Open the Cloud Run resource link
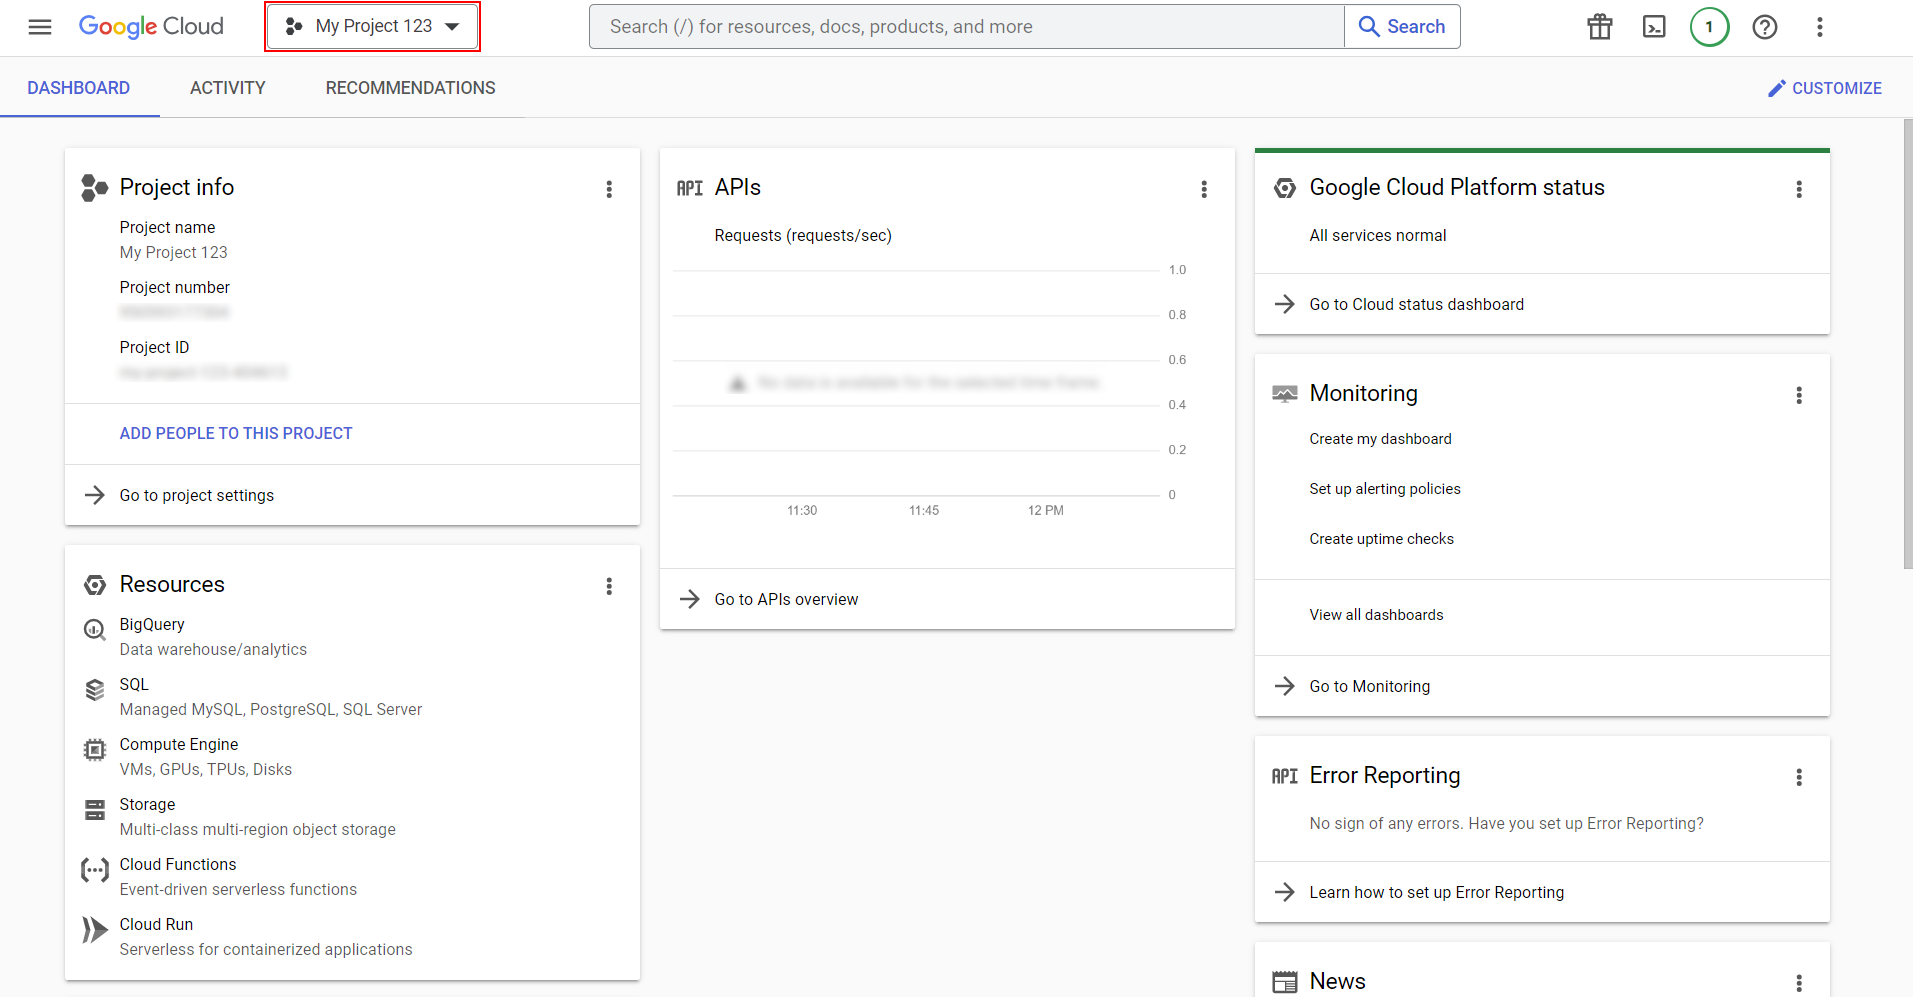1913x997 pixels. (x=156, y=924)
